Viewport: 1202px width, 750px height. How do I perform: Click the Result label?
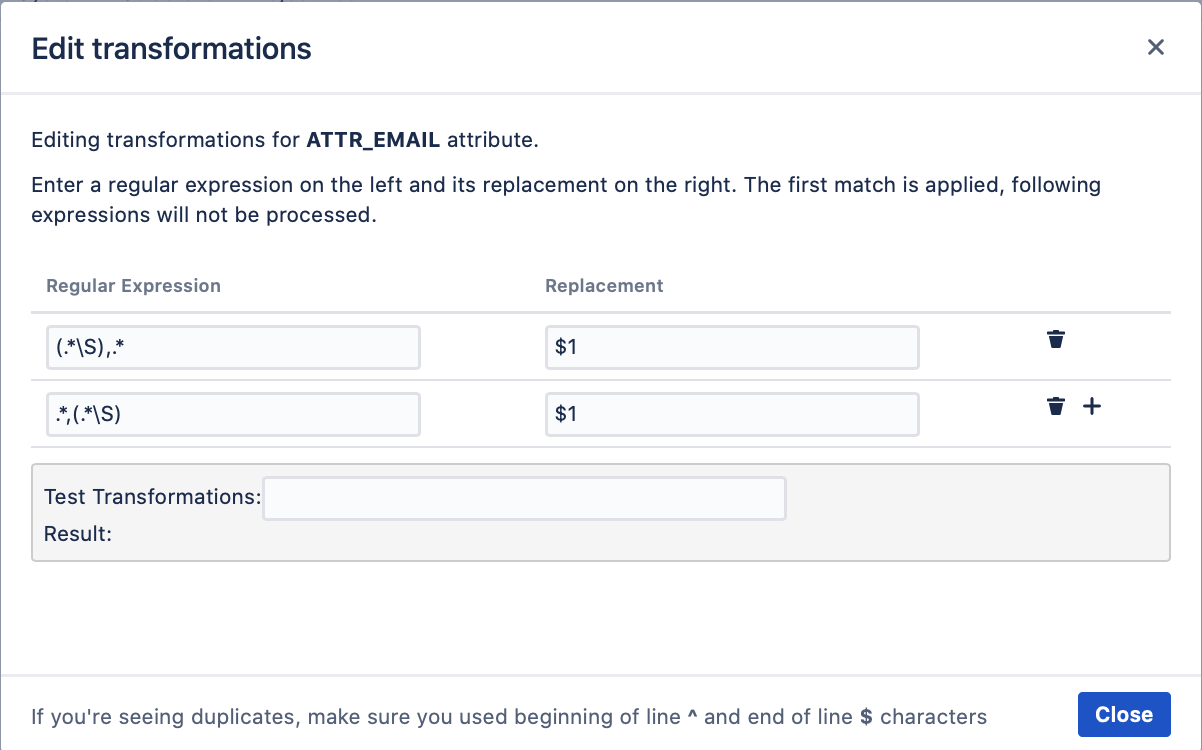coord(78,534)
